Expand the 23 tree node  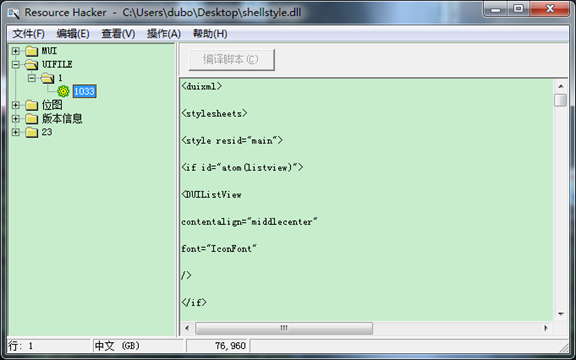15,132
